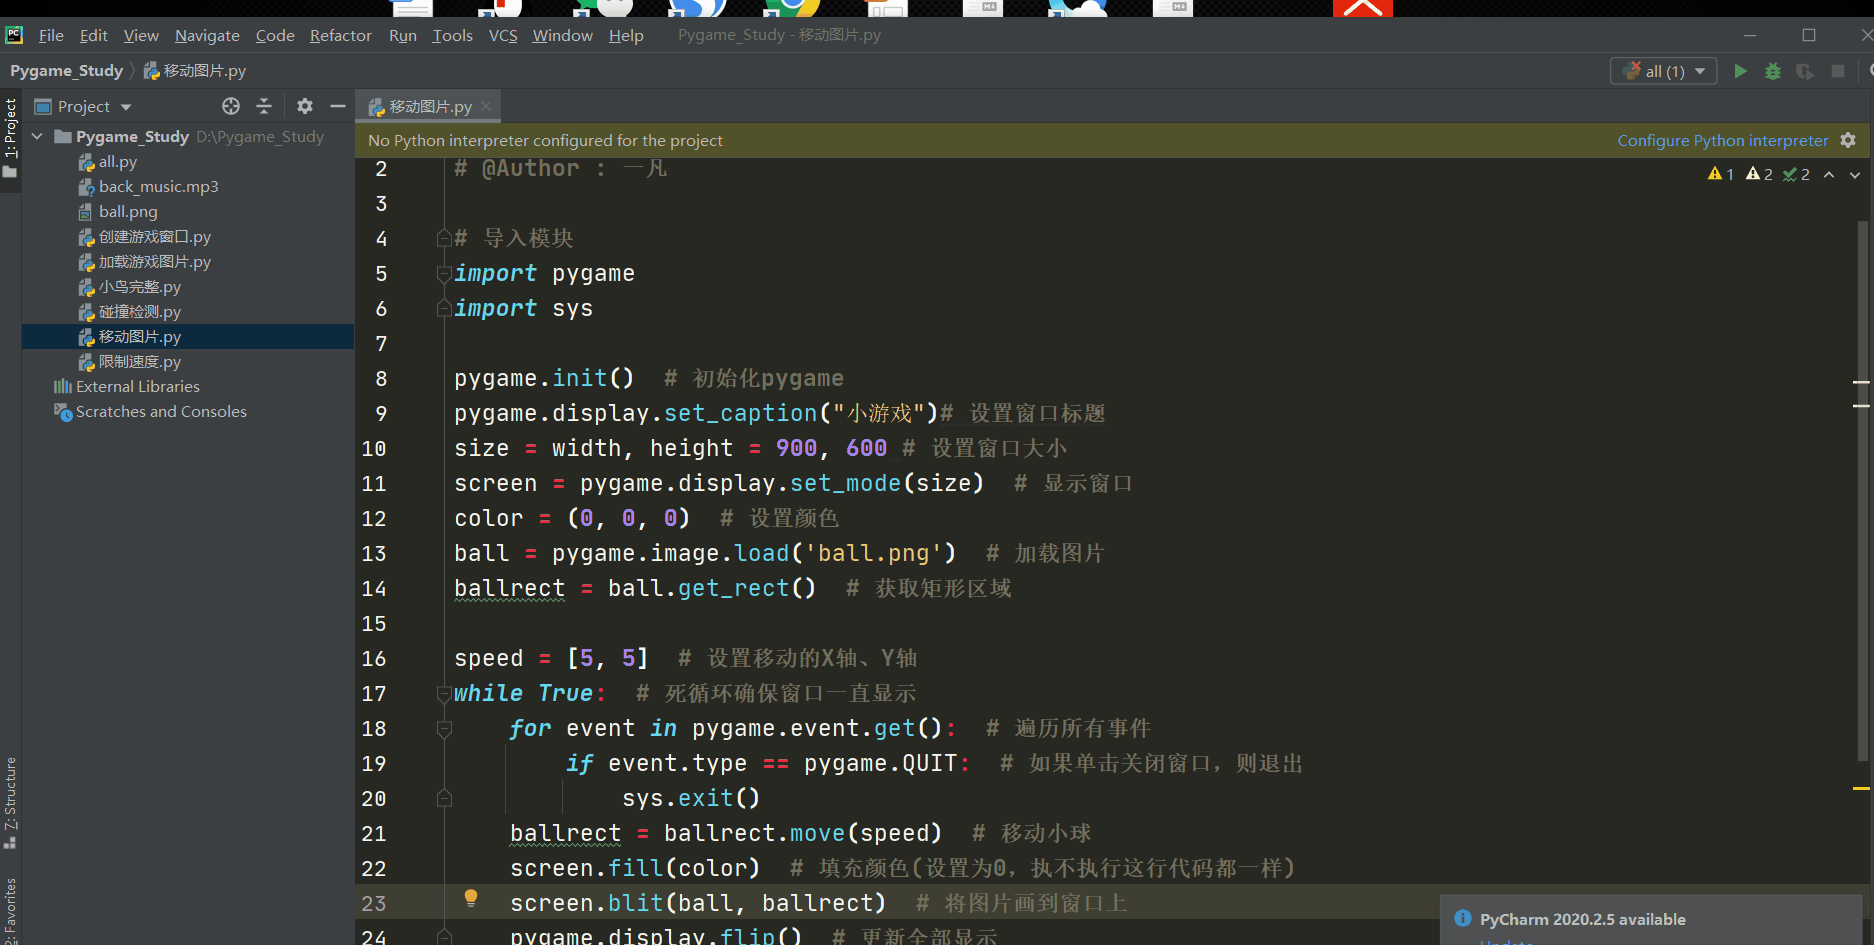This screenshot has width=1874, height=945.
Task: Click the editor vertical scrollbar
Action: [1862, 490]
